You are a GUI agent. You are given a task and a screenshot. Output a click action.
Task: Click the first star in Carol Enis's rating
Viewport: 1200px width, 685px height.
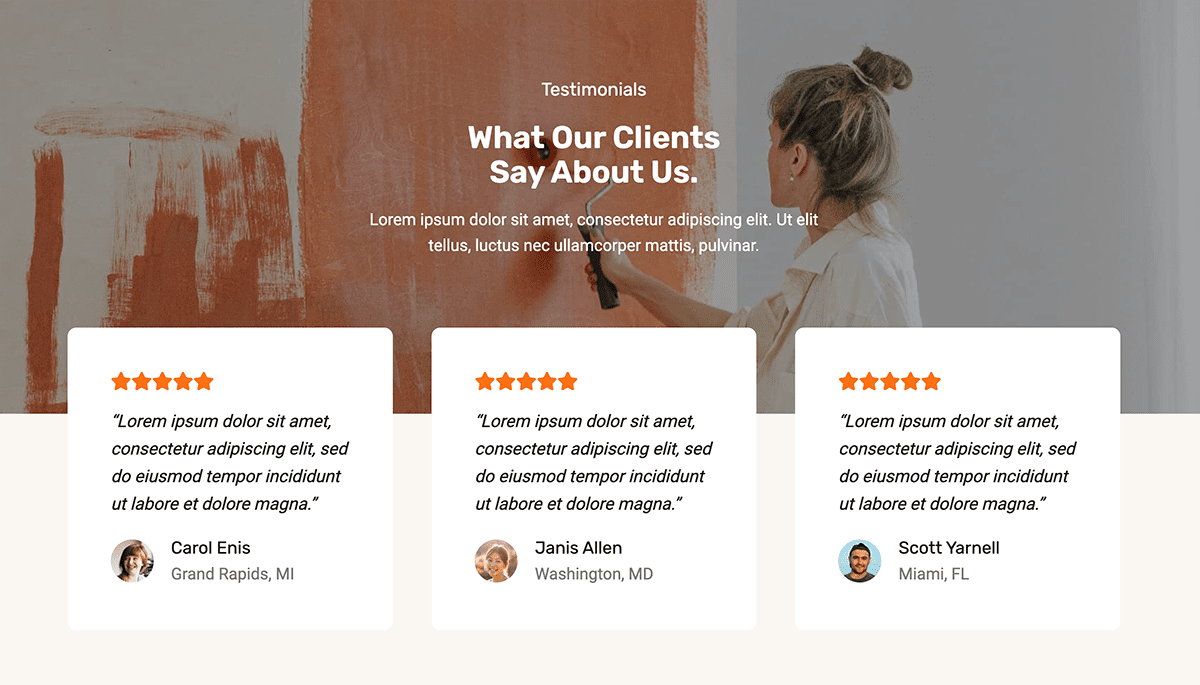(121, 381)
